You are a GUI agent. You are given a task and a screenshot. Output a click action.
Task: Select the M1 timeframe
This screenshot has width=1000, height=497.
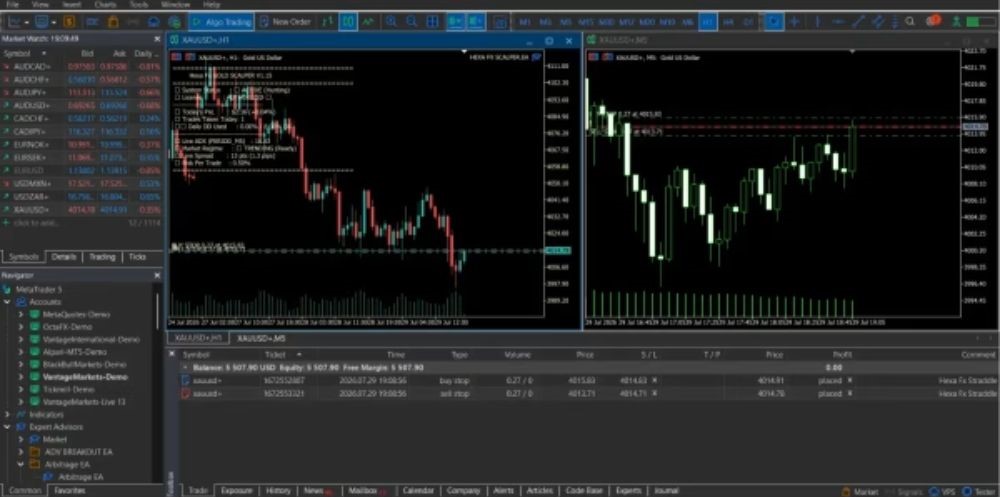point(525,22)
